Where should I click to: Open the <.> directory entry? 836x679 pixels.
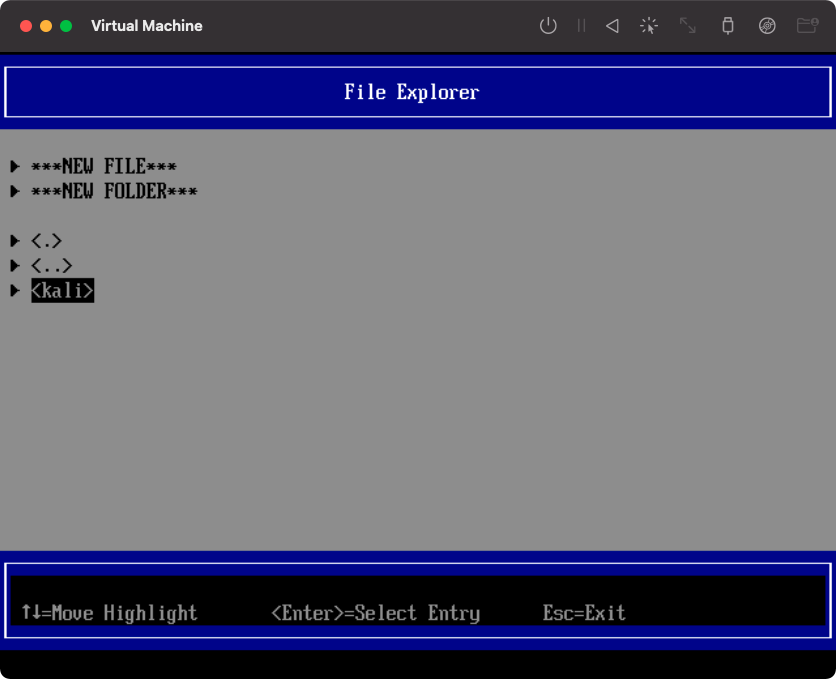pyautogui.click(x=46, y=241)
